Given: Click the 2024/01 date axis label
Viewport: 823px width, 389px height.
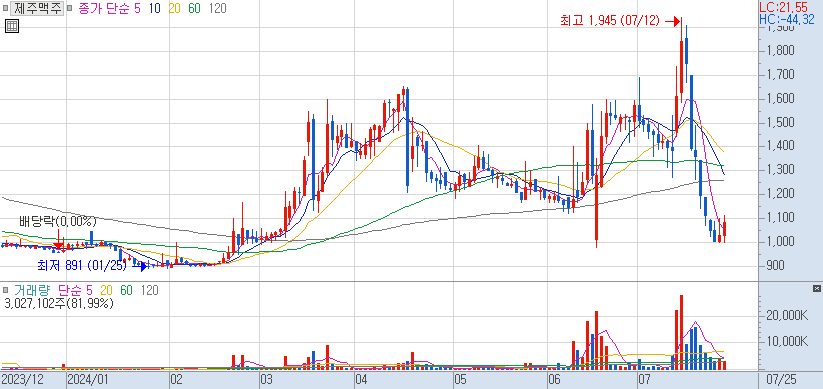Looking at the screenshot, I should [x=89, y=379].
